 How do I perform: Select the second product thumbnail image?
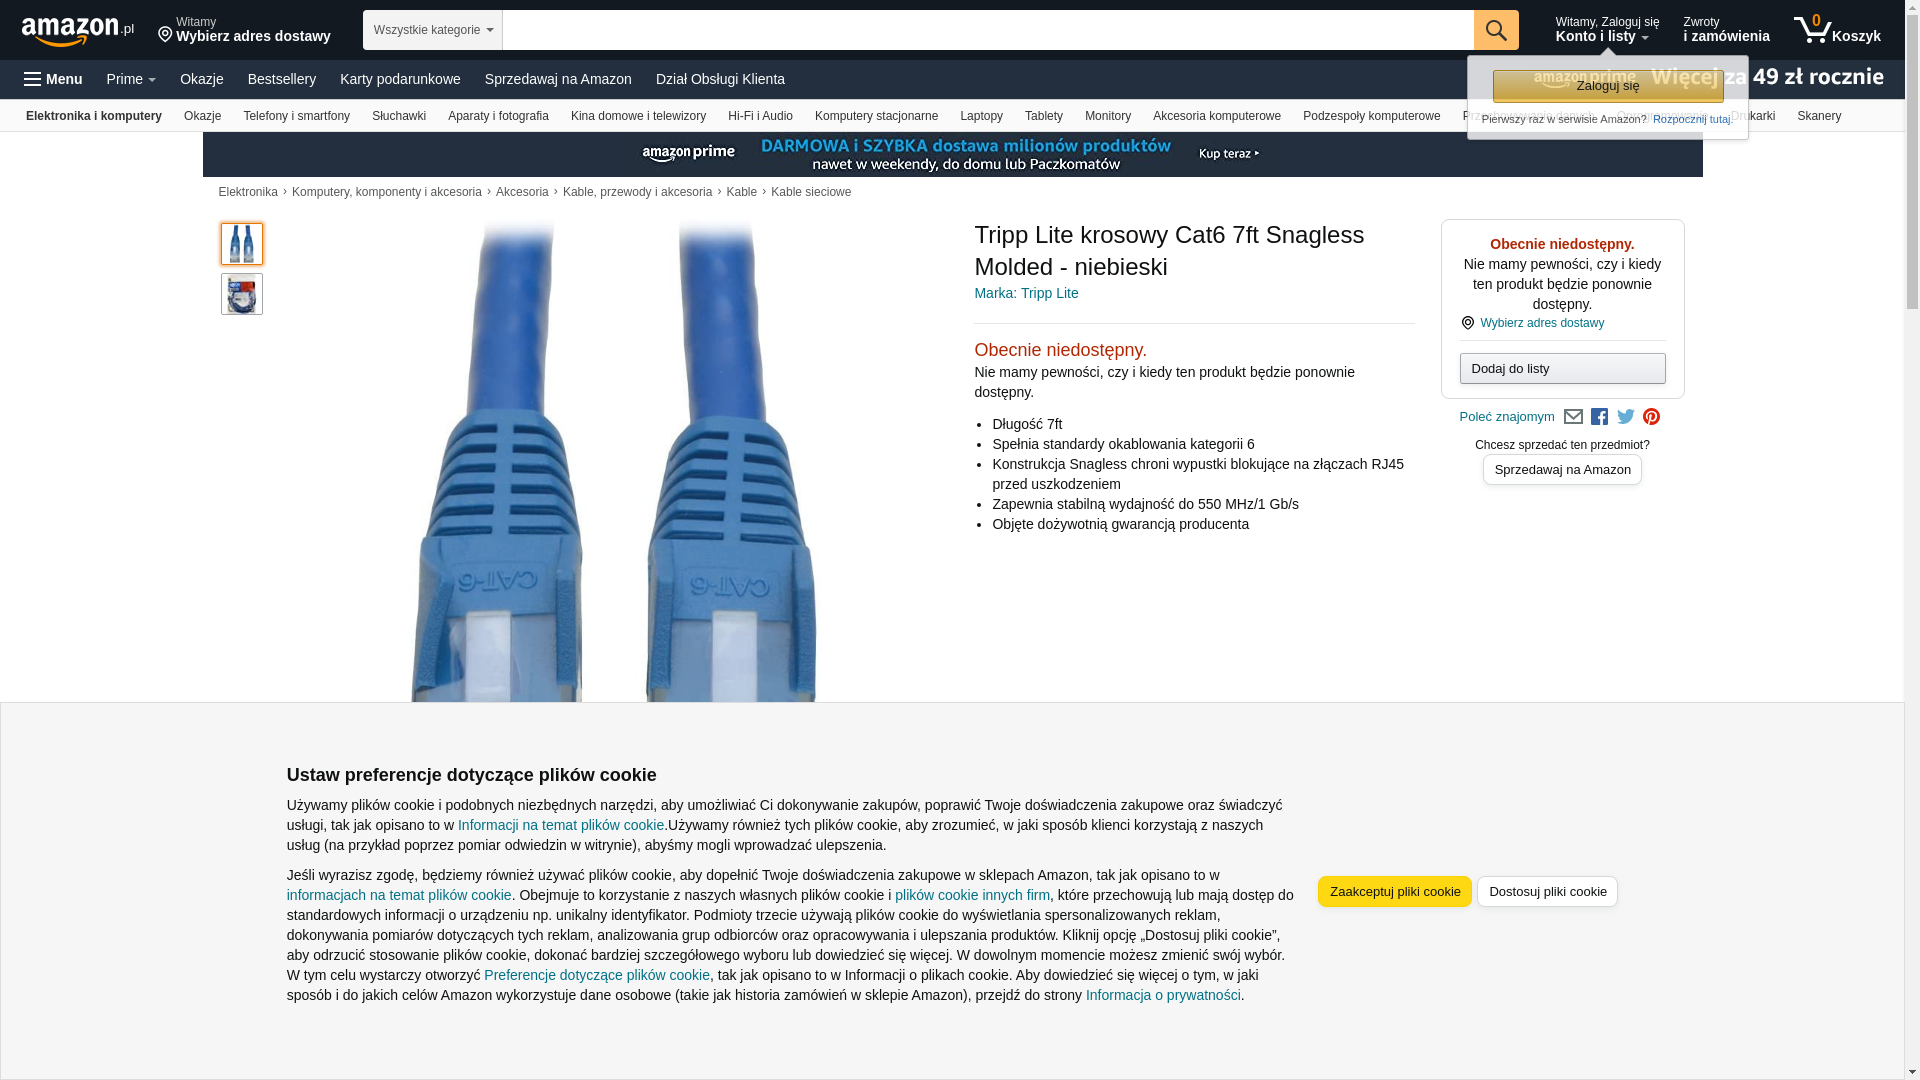(x=242, y=294)
